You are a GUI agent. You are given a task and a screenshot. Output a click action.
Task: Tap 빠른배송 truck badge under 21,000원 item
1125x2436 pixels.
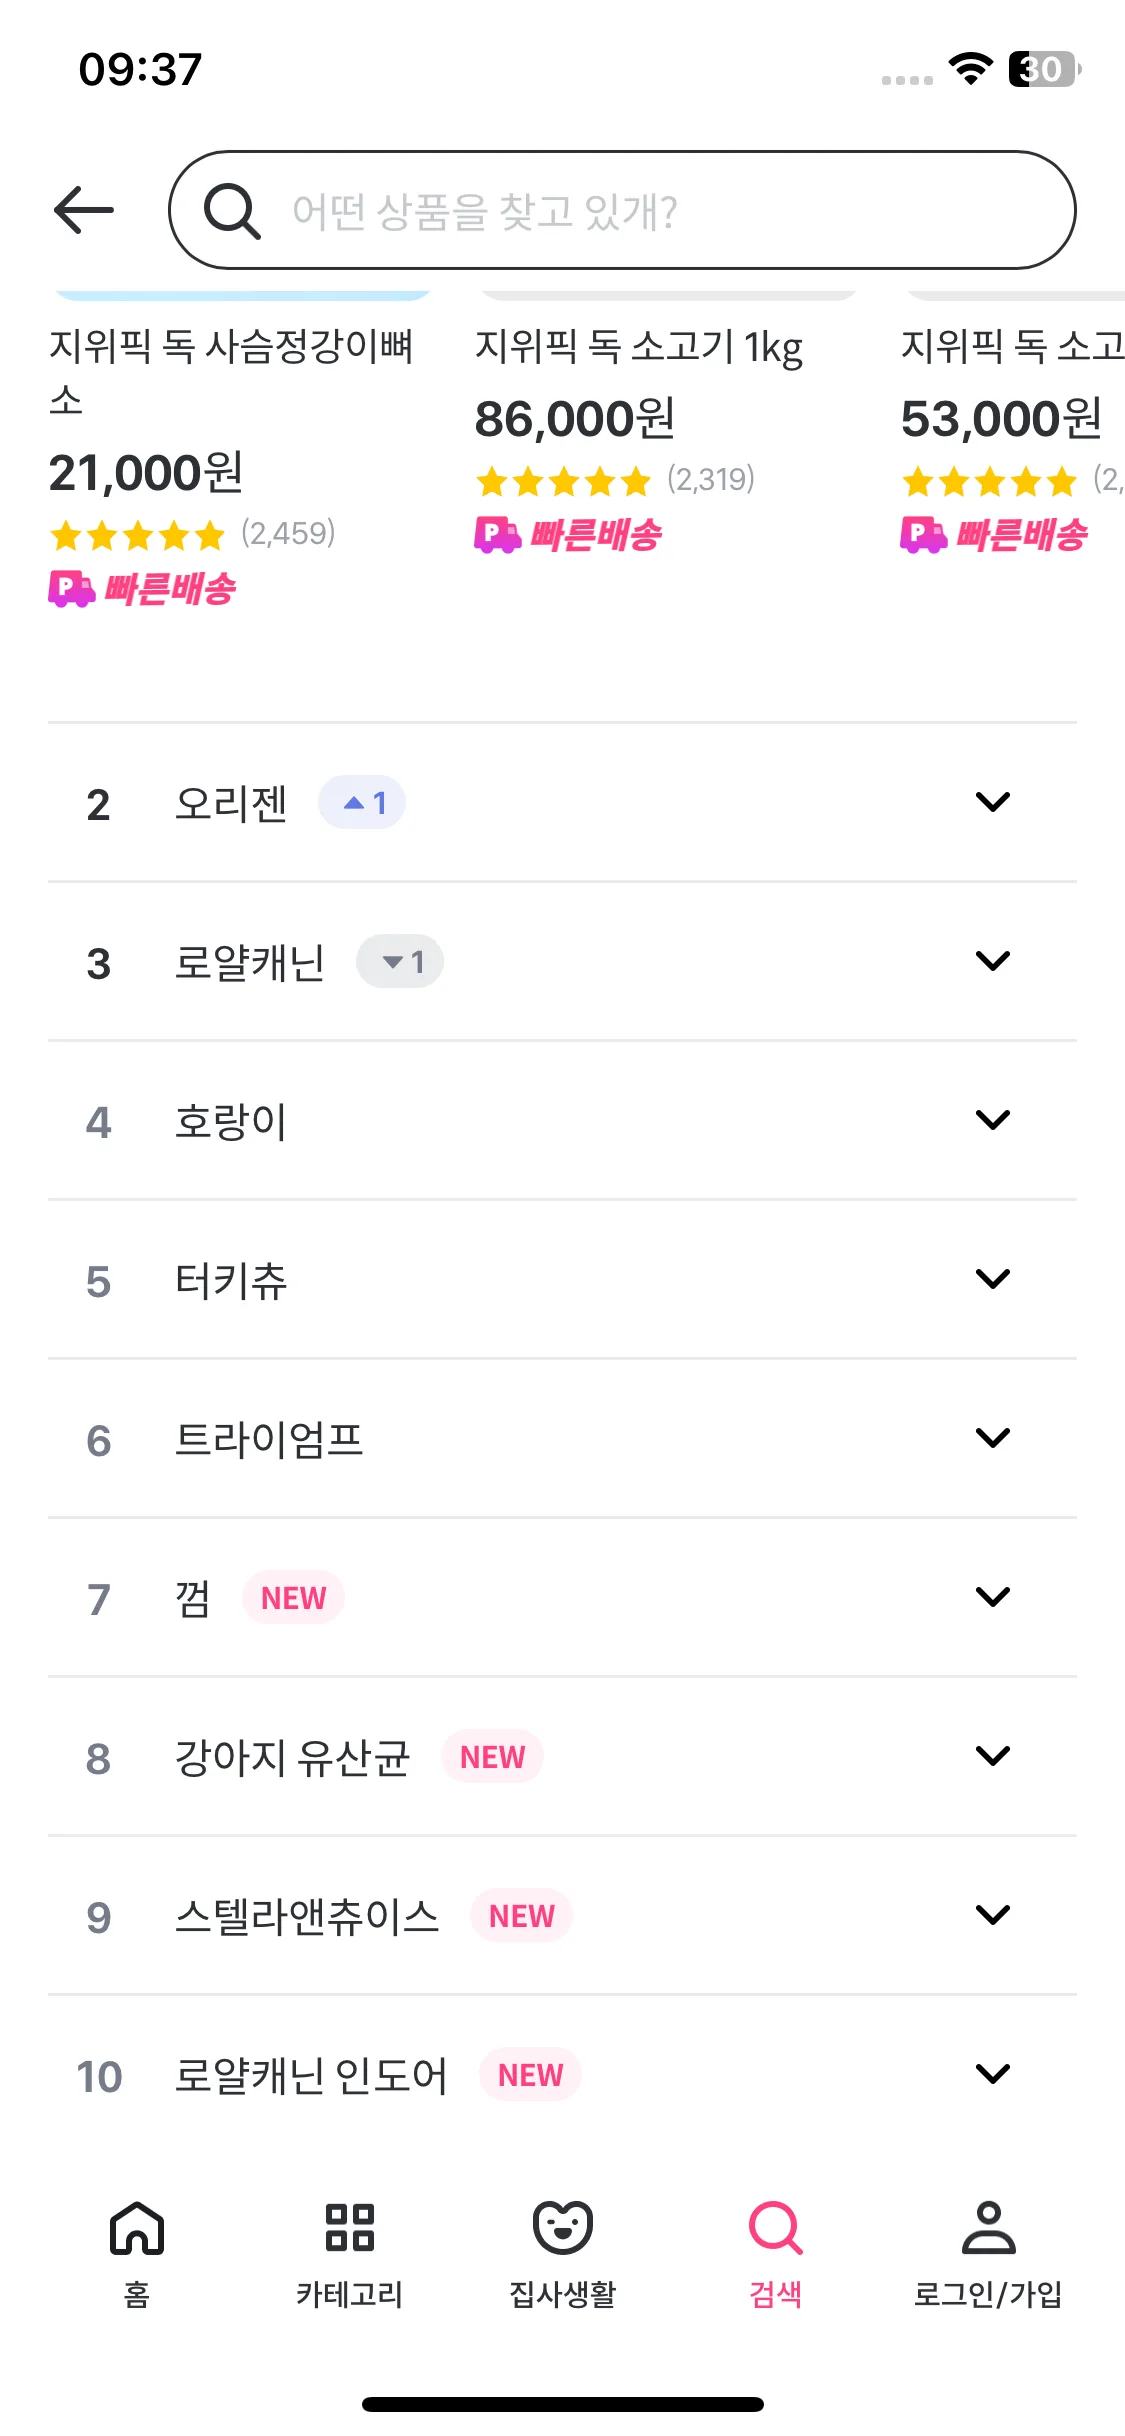point(143,589)
